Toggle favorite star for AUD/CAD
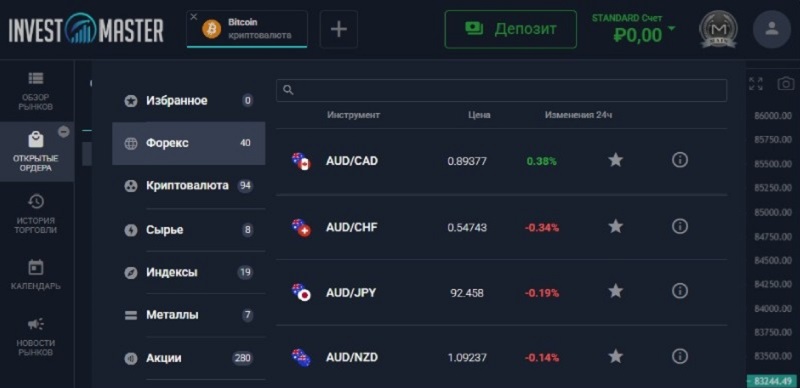The width and height of the screenshot is (800, 388). tap(616, 160)
